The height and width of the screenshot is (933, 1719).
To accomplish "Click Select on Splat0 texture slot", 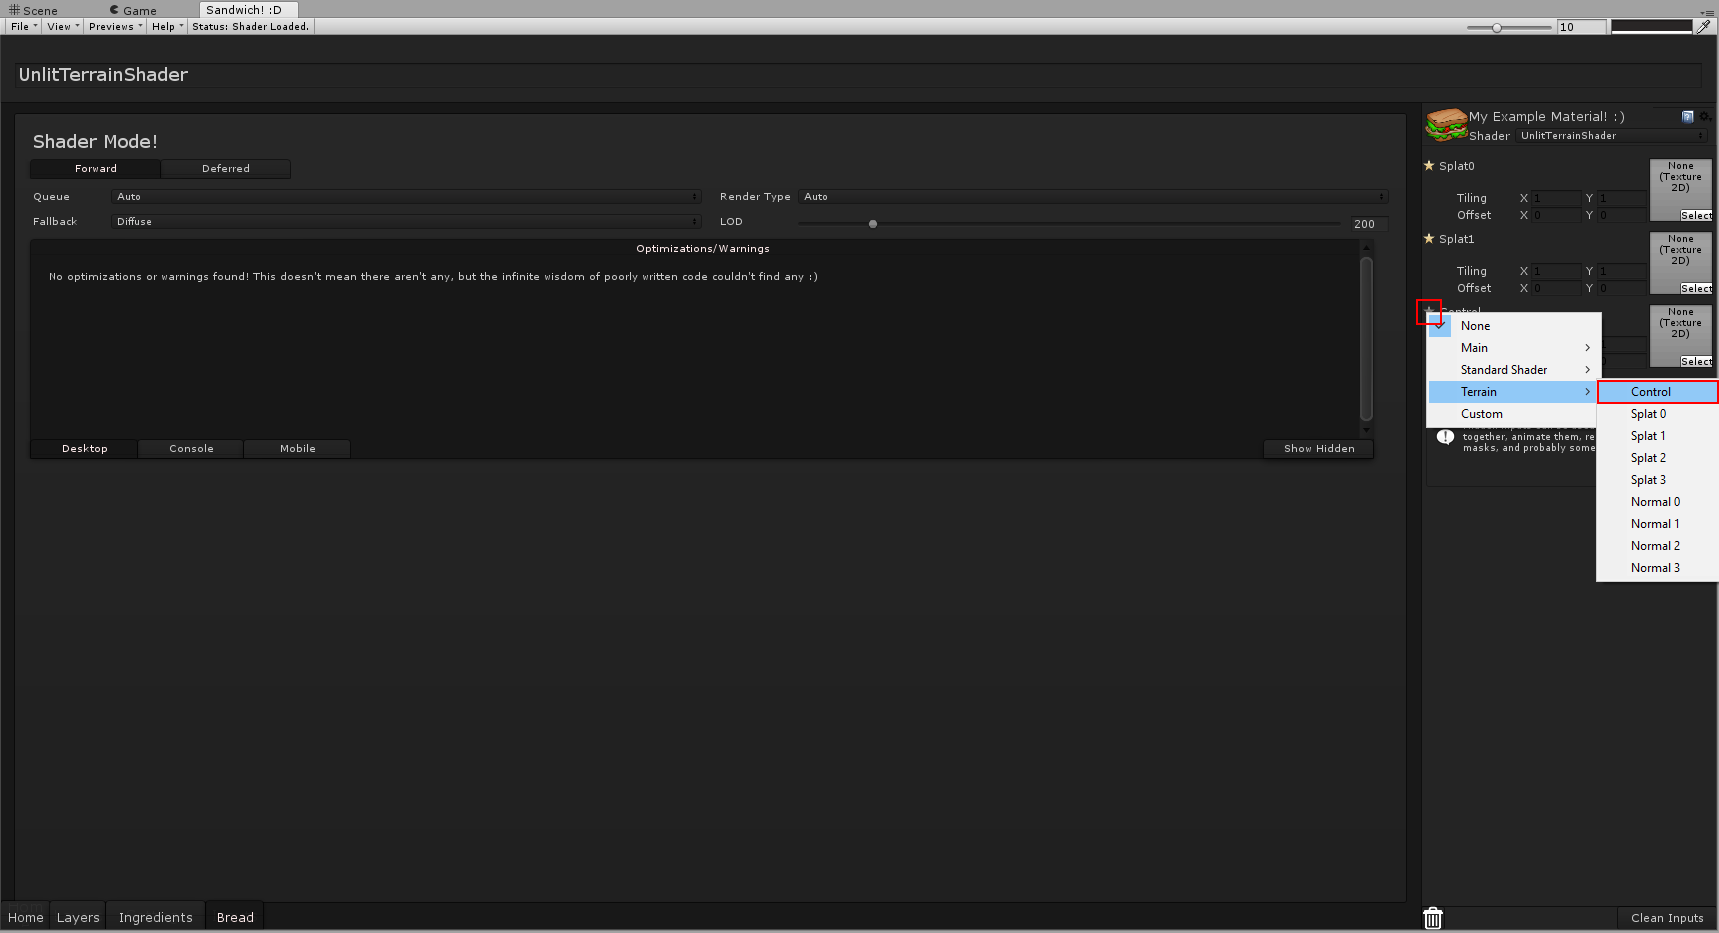I will coord(1696,216).
